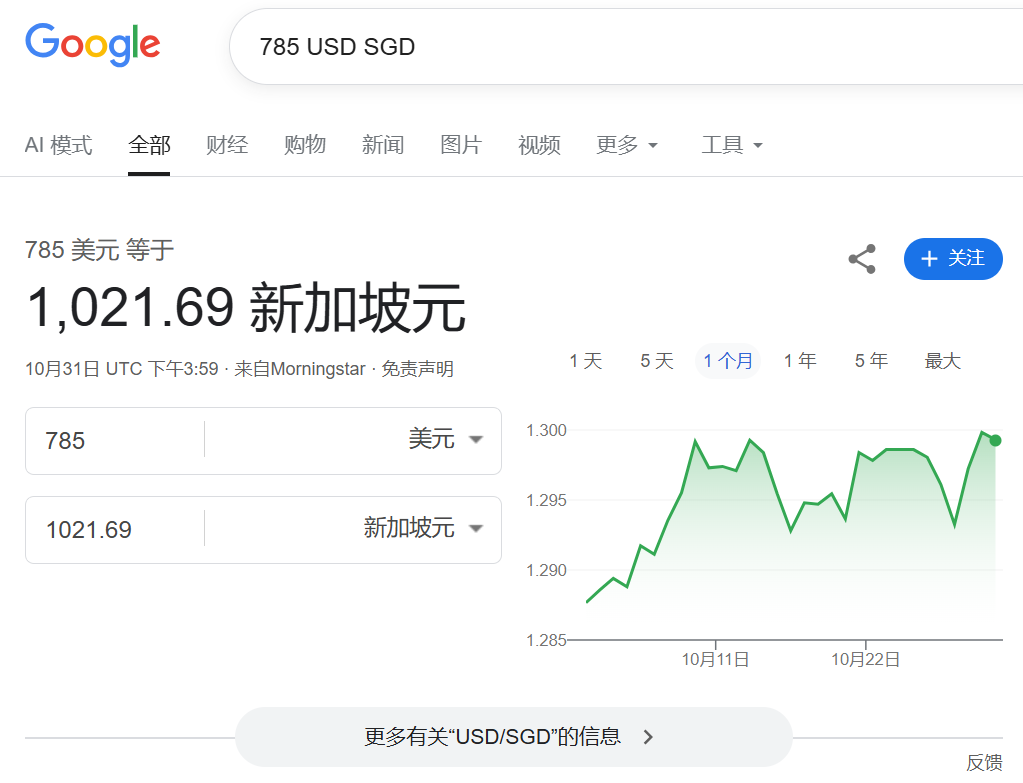Select the 5 天 chart range

(657, 361)
